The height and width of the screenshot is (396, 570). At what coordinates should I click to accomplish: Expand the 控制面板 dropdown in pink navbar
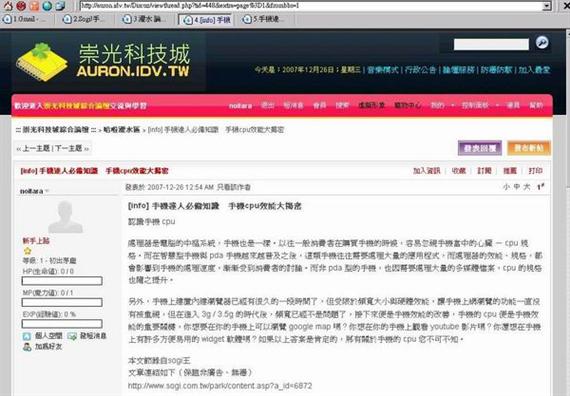pos(497,105)
